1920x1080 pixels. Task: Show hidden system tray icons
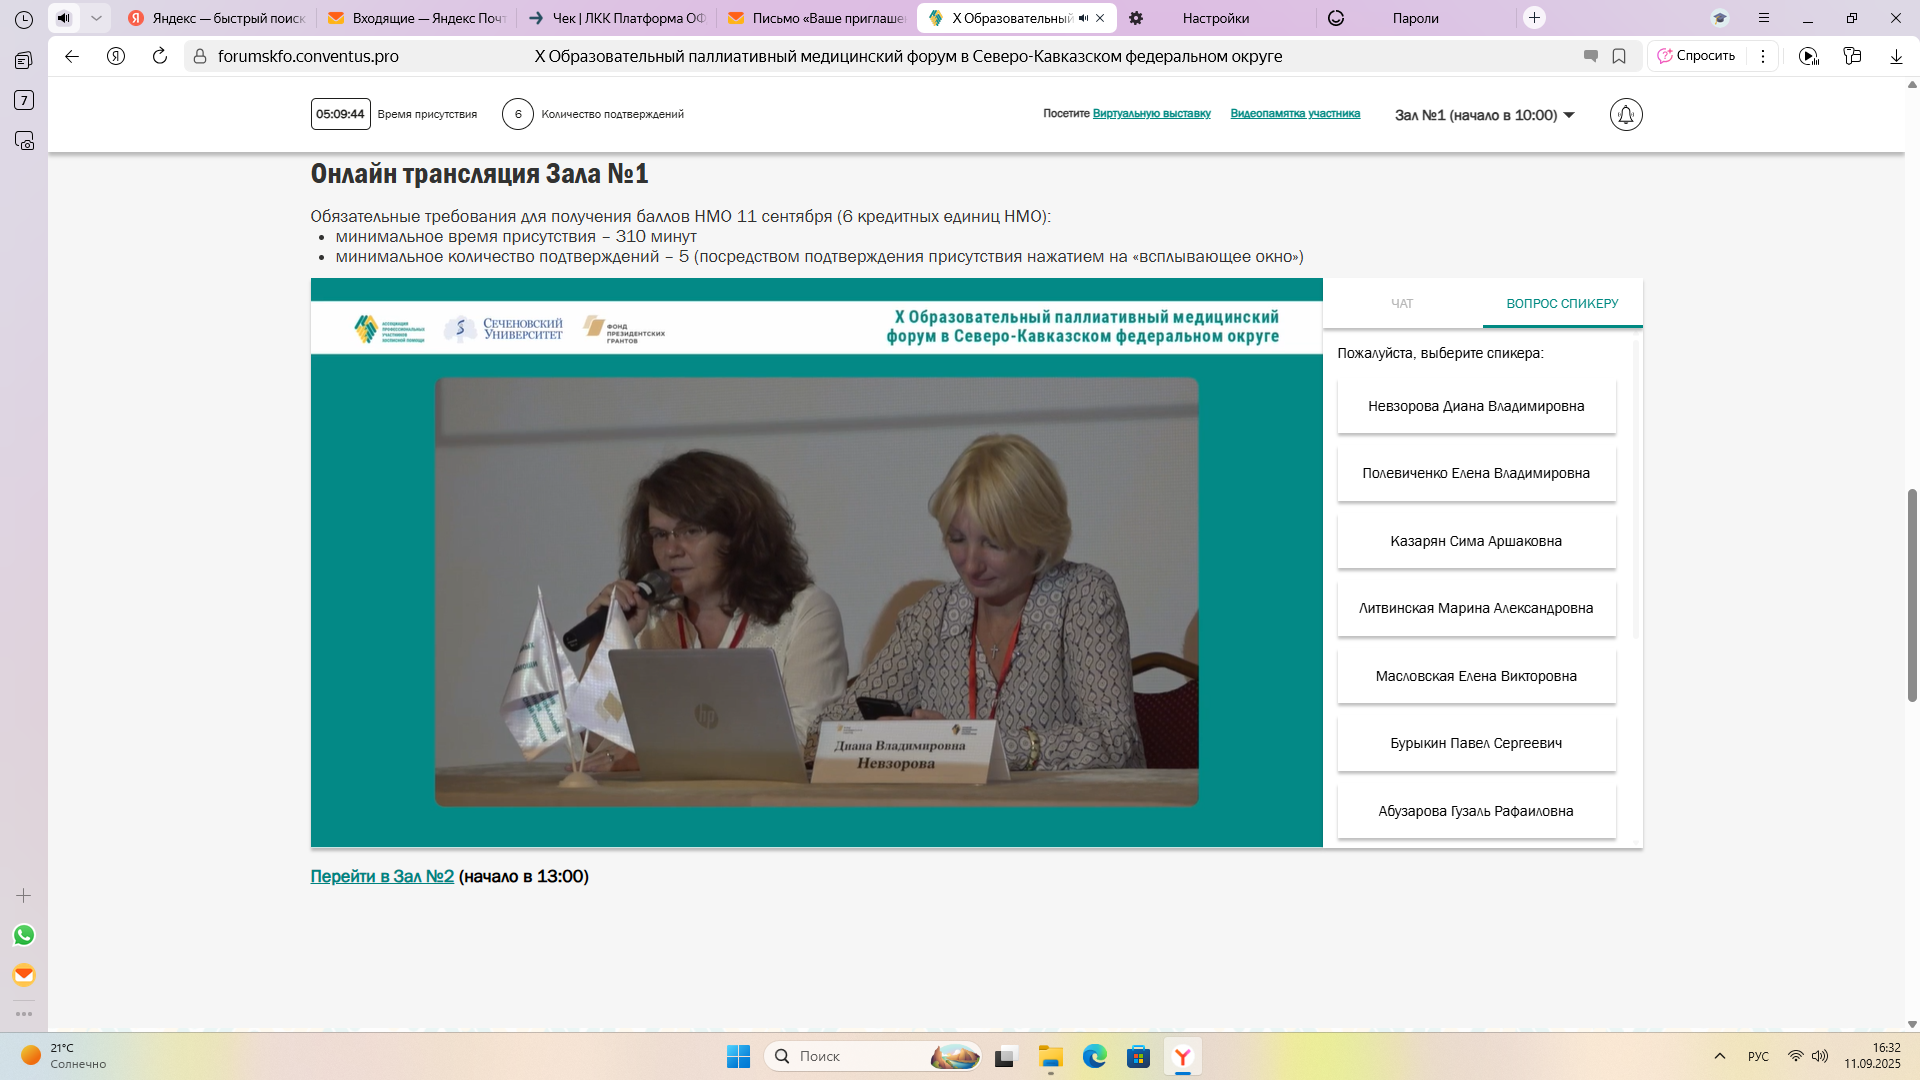(x=1720, y=1056)
